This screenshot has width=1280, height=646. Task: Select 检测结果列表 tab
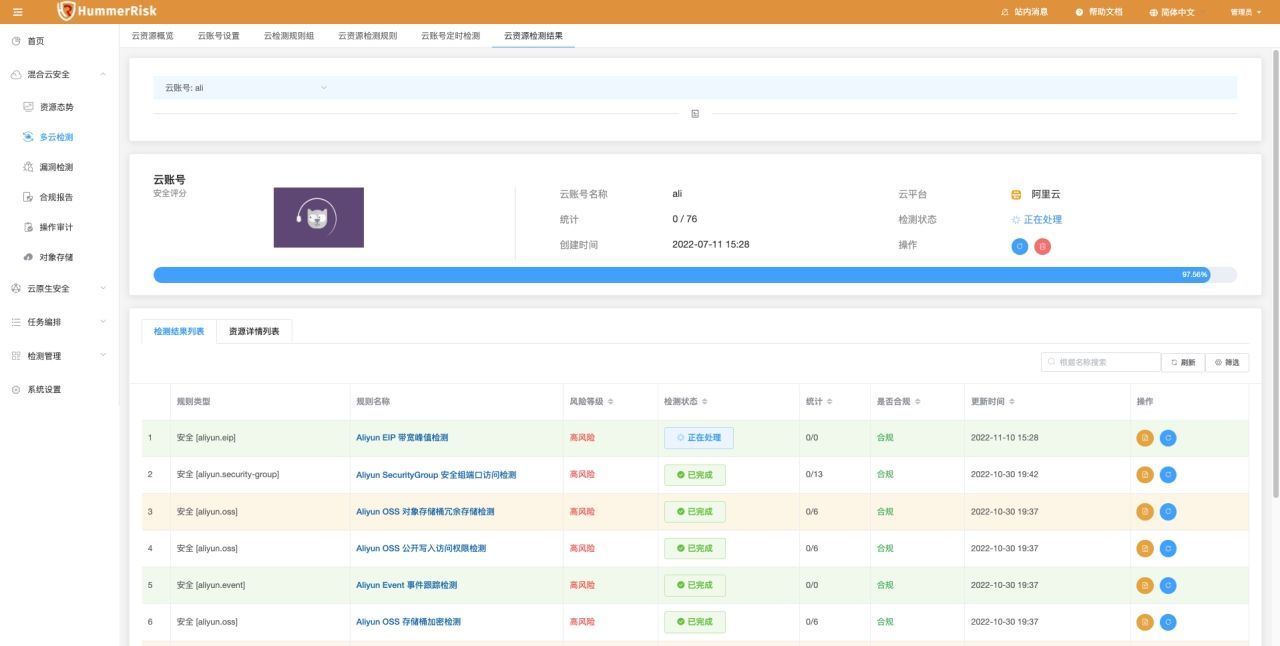tap(178, 331)
